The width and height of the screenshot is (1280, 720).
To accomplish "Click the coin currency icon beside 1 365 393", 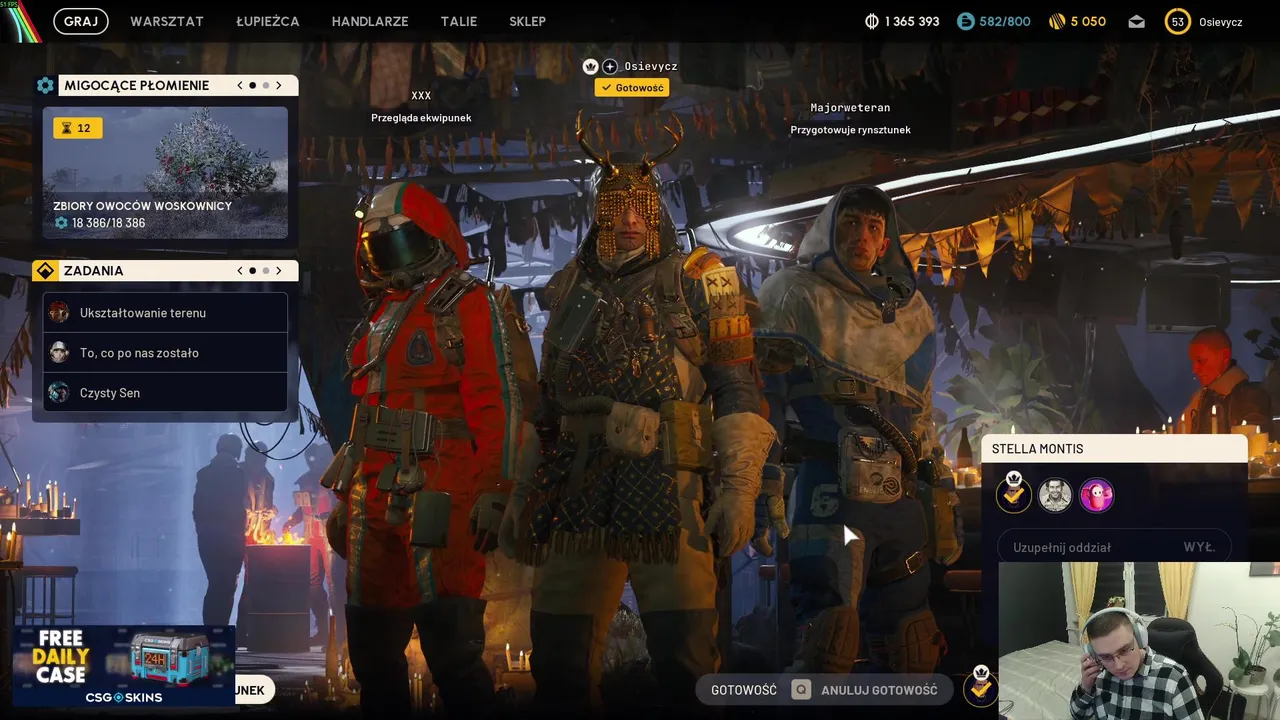I will coord(871,21).
